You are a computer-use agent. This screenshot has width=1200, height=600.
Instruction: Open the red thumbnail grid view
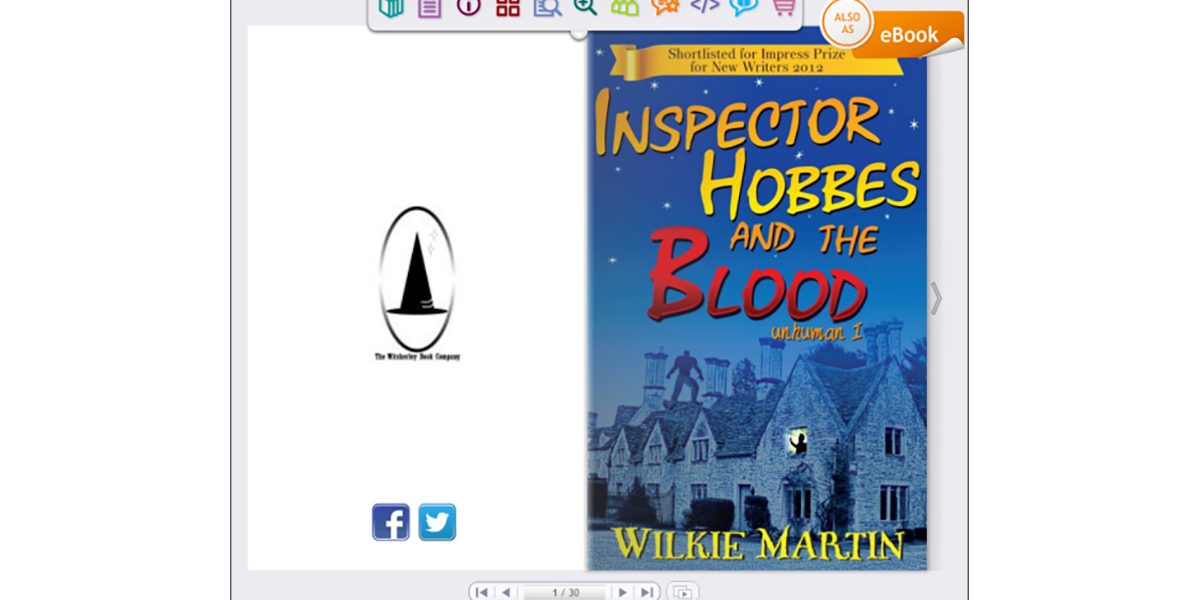pos(508,6)
